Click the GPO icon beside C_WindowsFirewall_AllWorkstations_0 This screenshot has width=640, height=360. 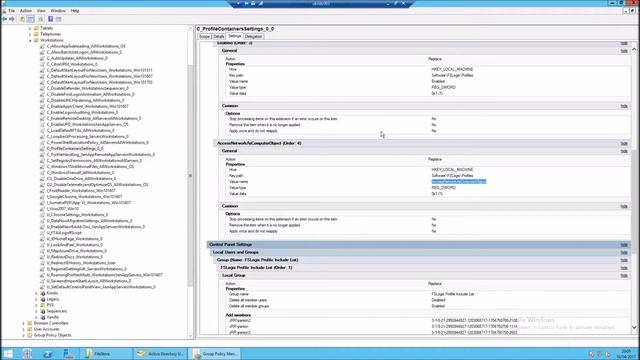click(42, 173)
